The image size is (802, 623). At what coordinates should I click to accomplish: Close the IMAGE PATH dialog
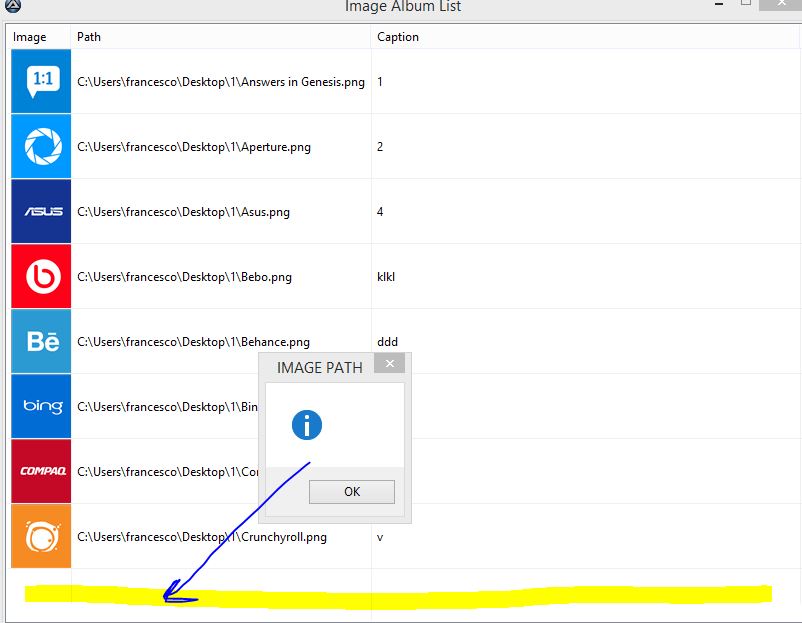pos(390,363)
